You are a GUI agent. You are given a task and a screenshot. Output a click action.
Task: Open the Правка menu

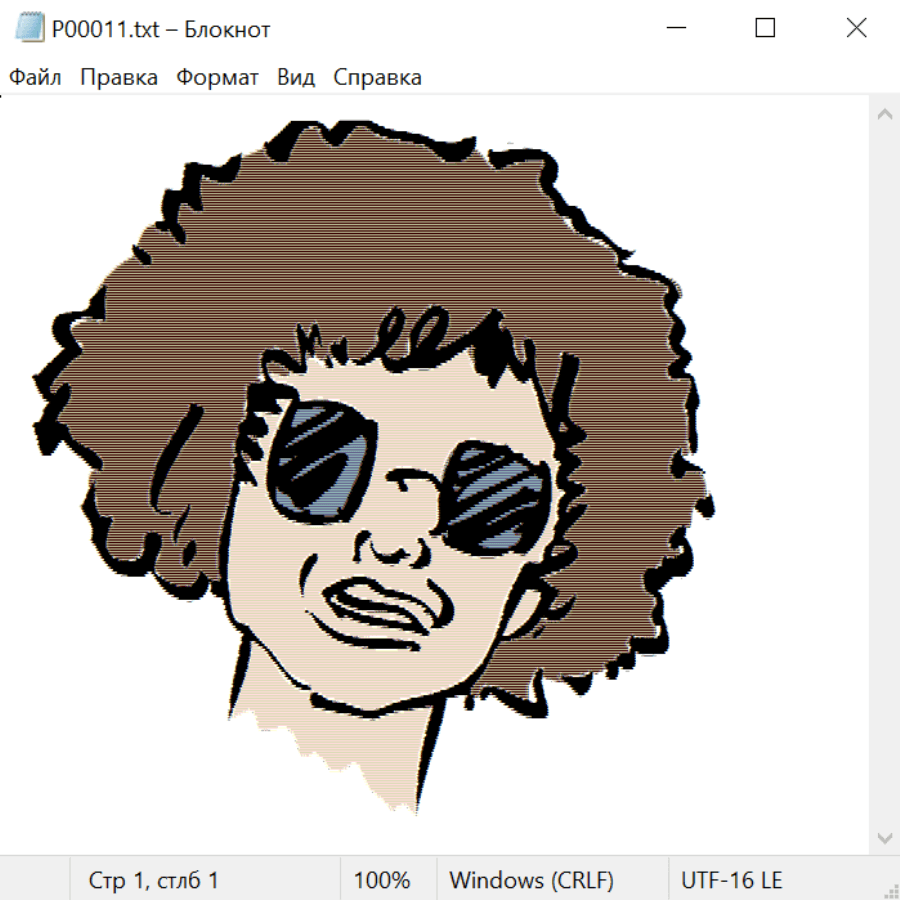[119, 78]
